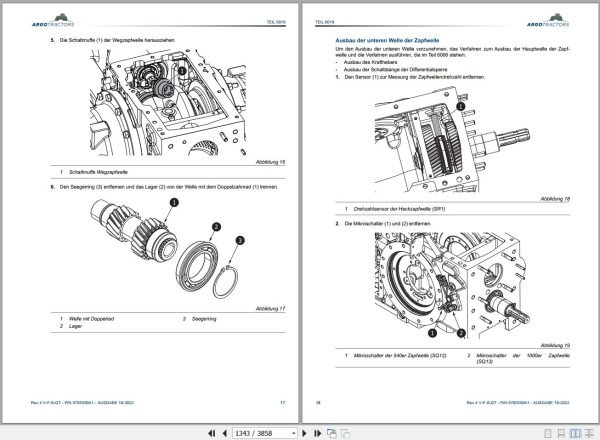This screenshot has height=440, width=600.
Task: Click the legend entry 'Seegering'
Action: (204, 319)
